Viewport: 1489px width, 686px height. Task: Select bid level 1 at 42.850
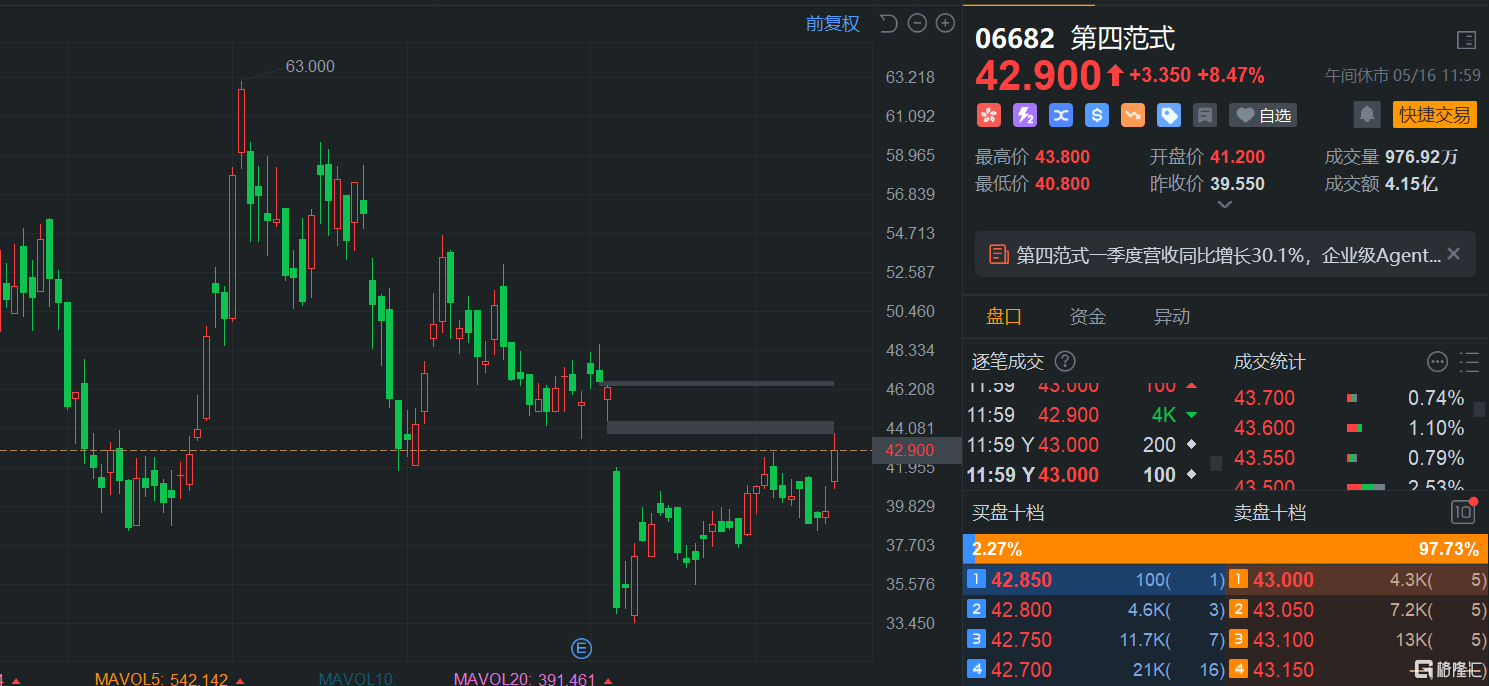tap(1095, 580)
